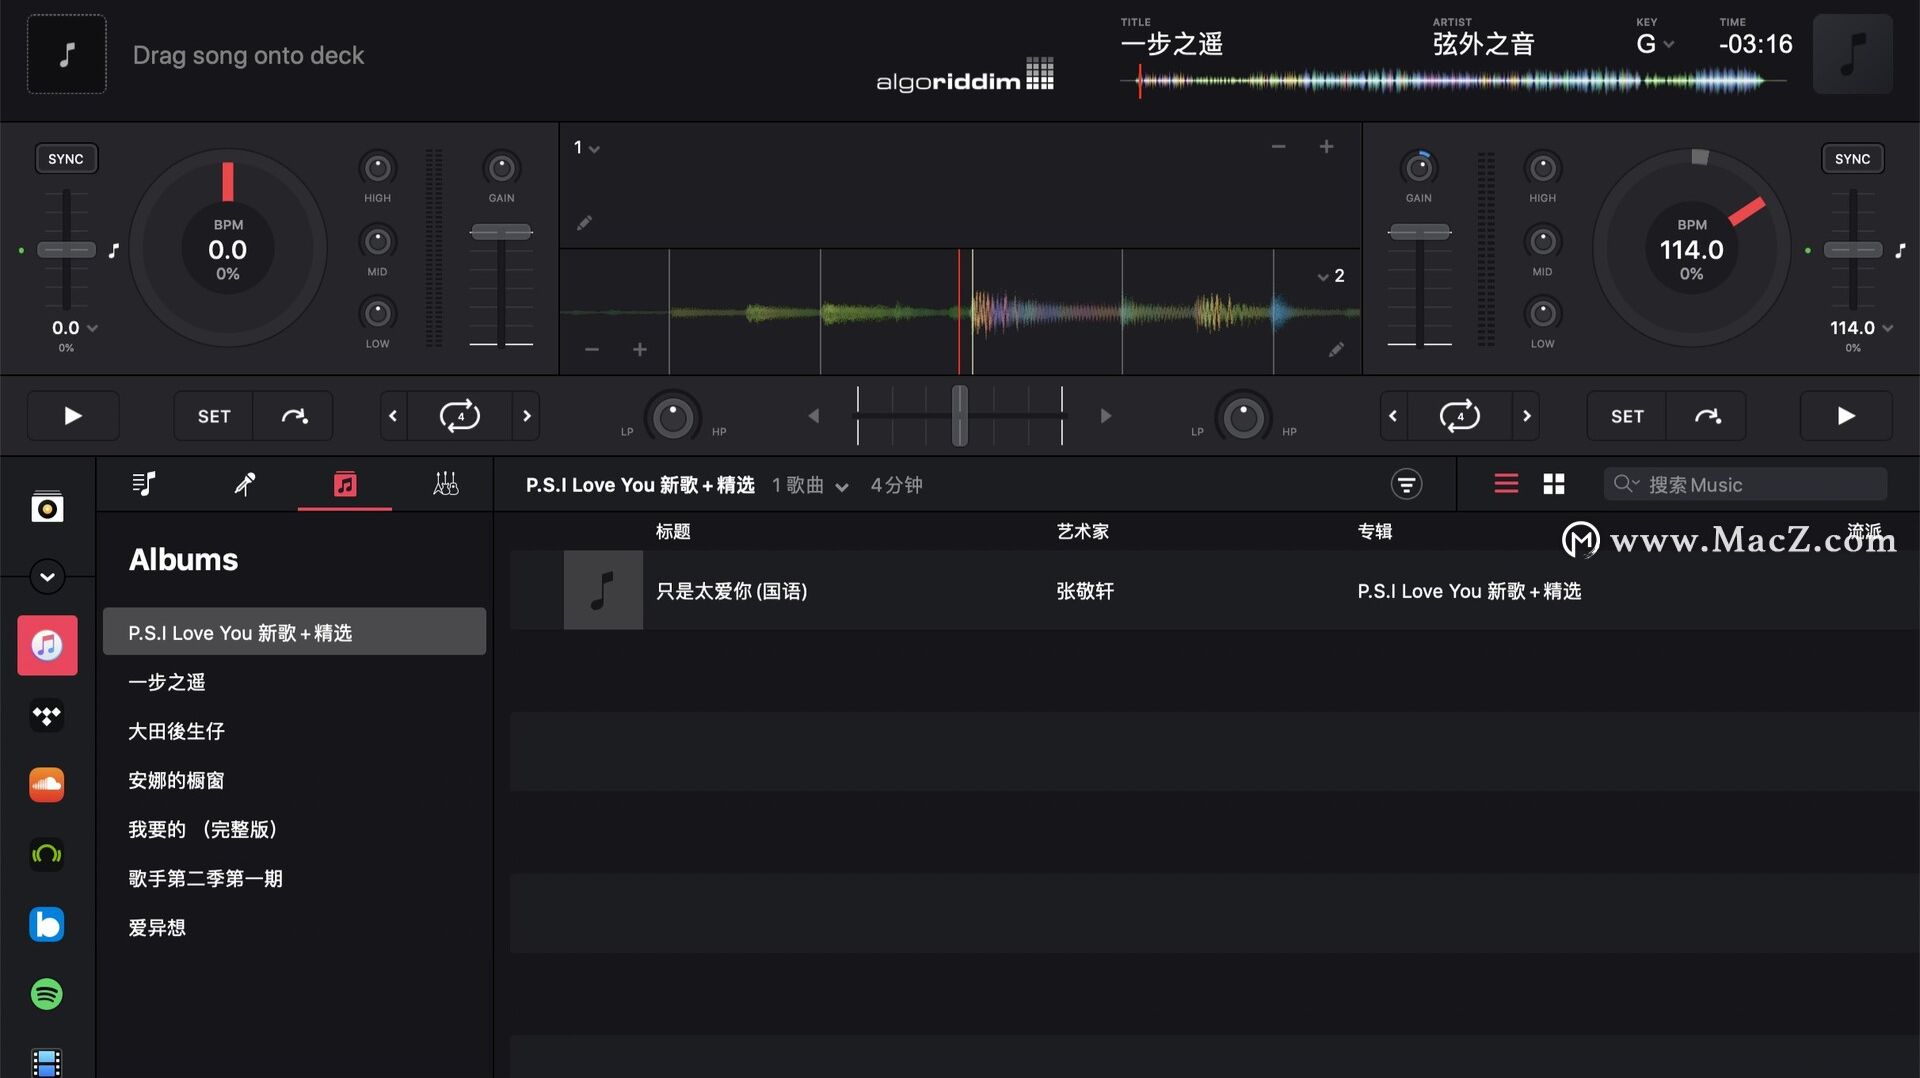
Task: Open the video library icon in sidebar
Action: (47, 1062)
